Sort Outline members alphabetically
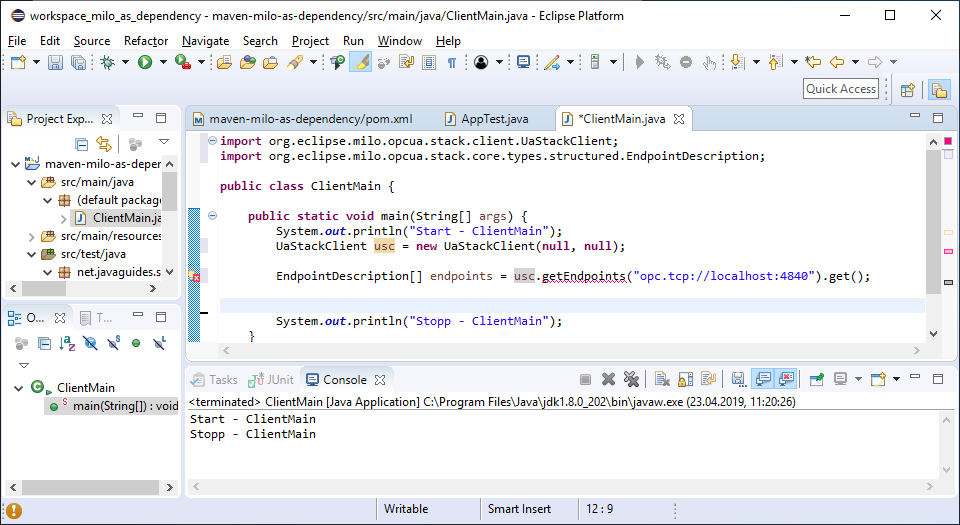The width and height of the screenshot is (960, 525). (x=67, y=344)
